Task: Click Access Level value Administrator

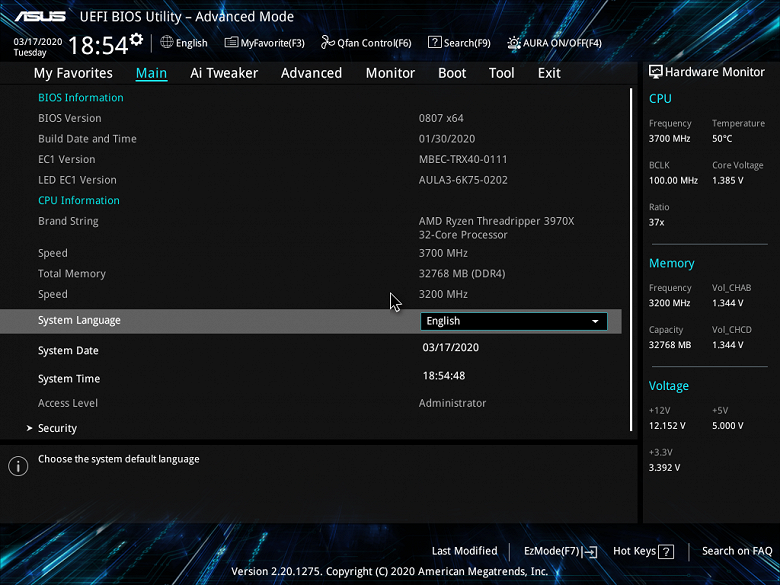Action: tap(452, 403)
